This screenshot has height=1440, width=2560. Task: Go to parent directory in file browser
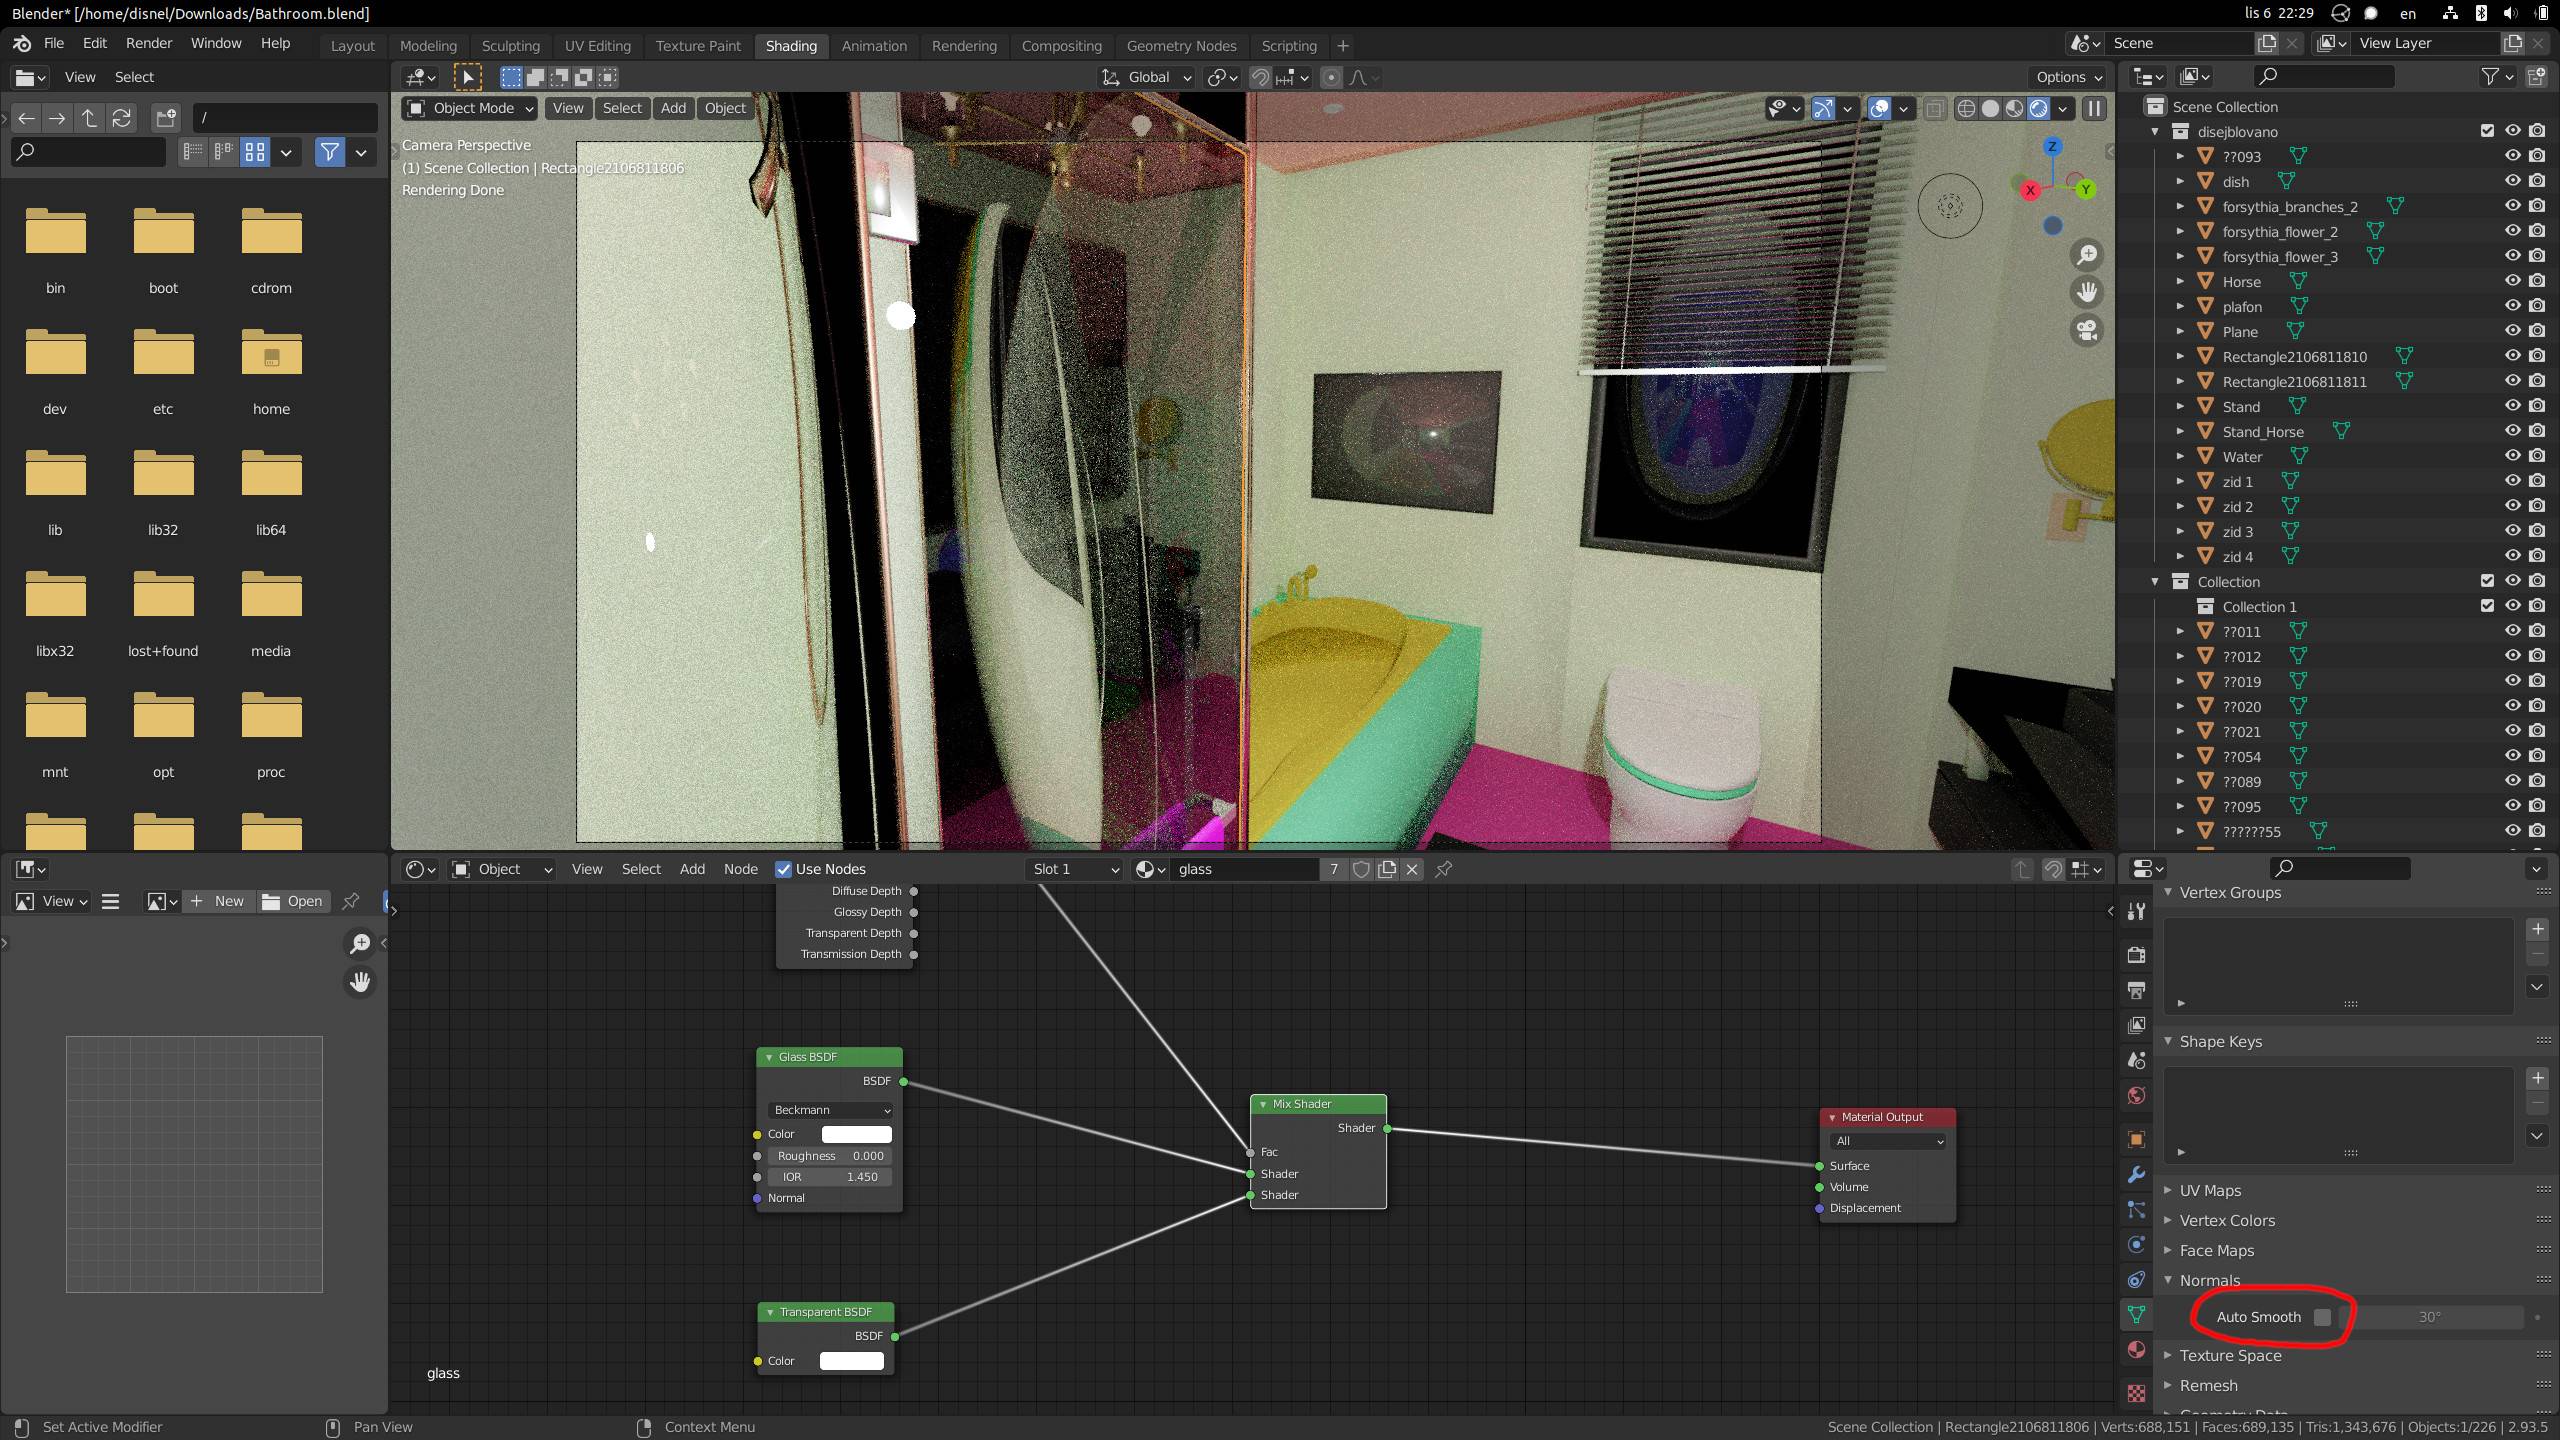point(89,118)
